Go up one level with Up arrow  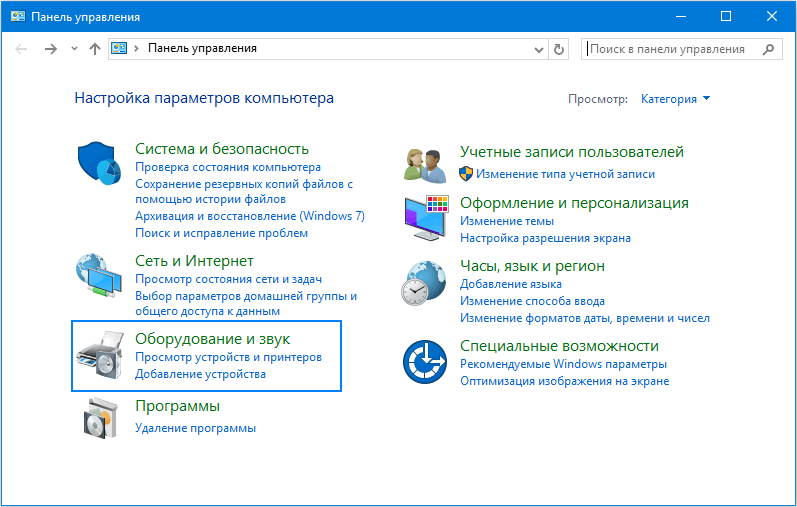click(x=95, y=49)
